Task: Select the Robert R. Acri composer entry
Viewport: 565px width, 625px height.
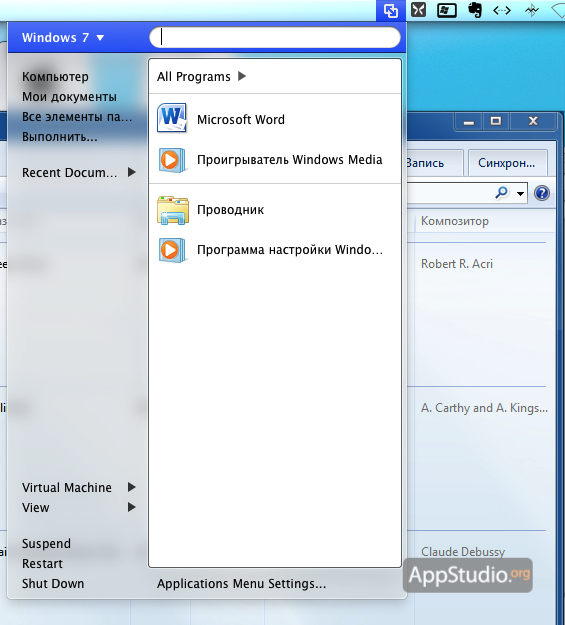Action: 457,264
